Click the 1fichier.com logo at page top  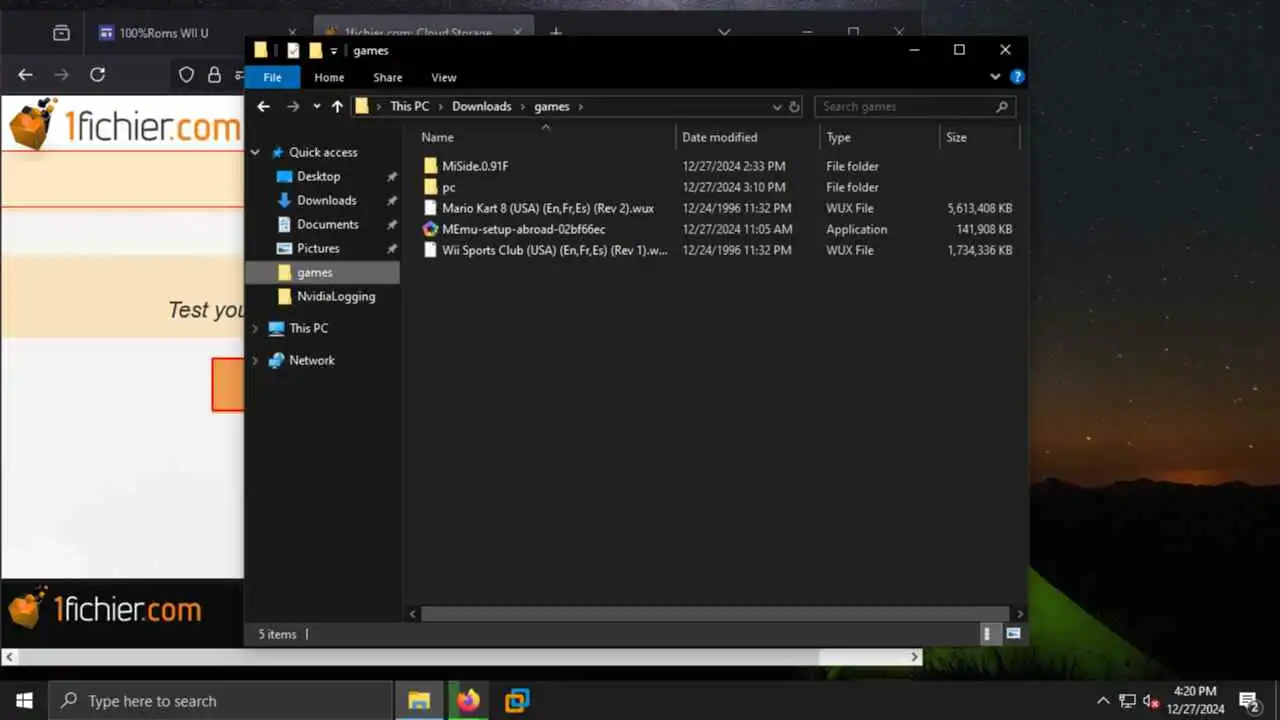coord(125,124)
